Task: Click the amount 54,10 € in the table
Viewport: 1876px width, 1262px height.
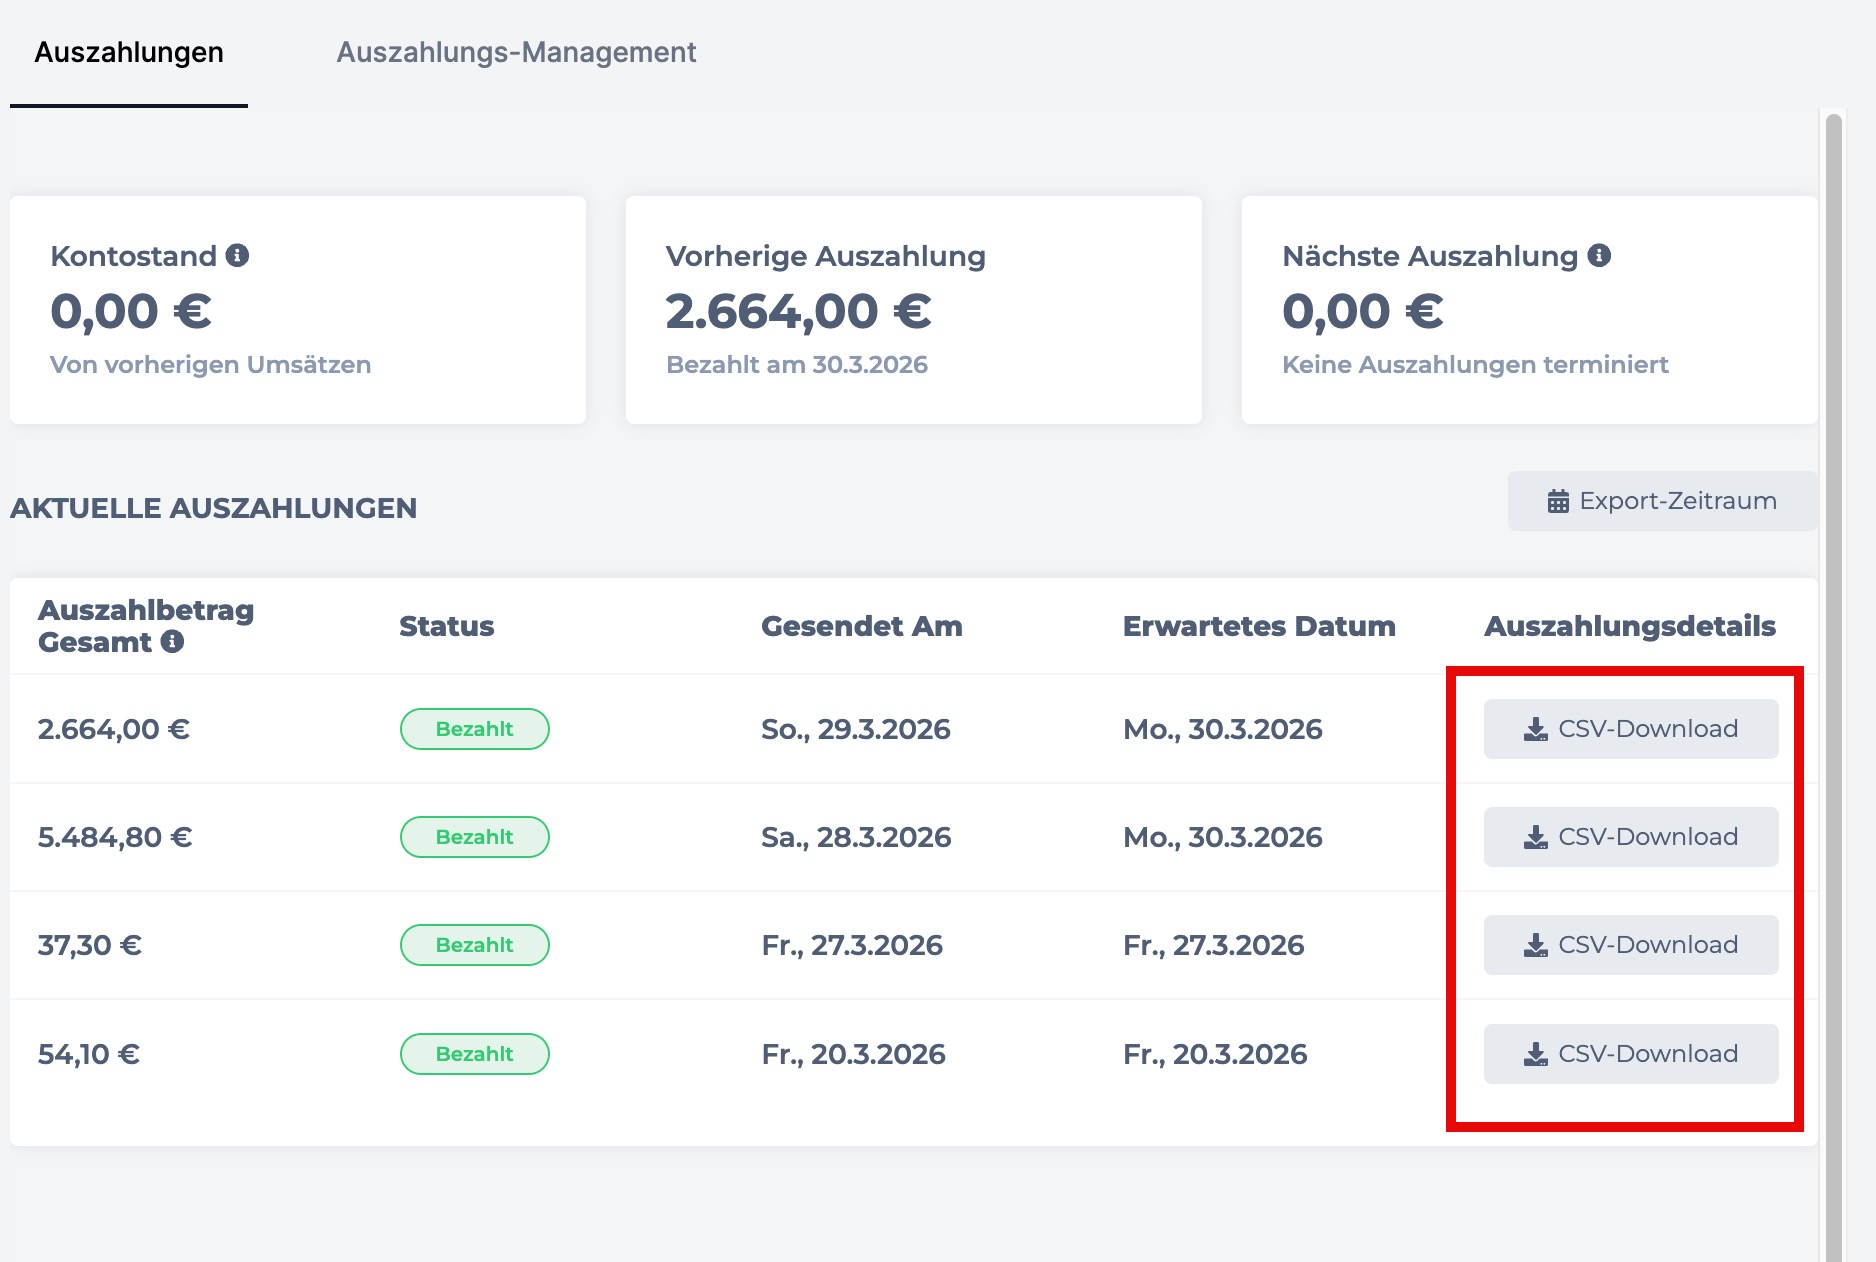Action: tap(89, 1054)
